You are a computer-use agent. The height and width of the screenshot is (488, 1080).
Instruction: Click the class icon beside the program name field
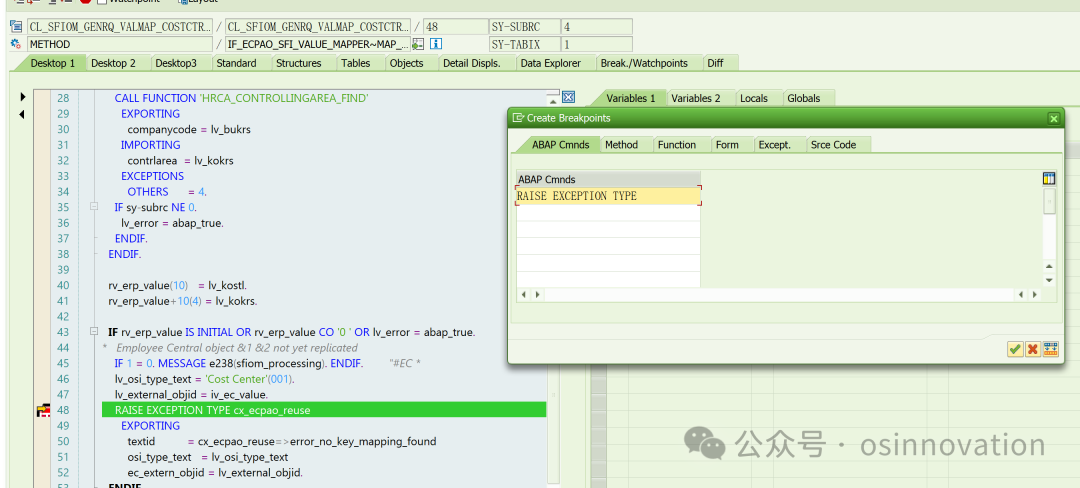pyautogui.click(x=17, y=27)
